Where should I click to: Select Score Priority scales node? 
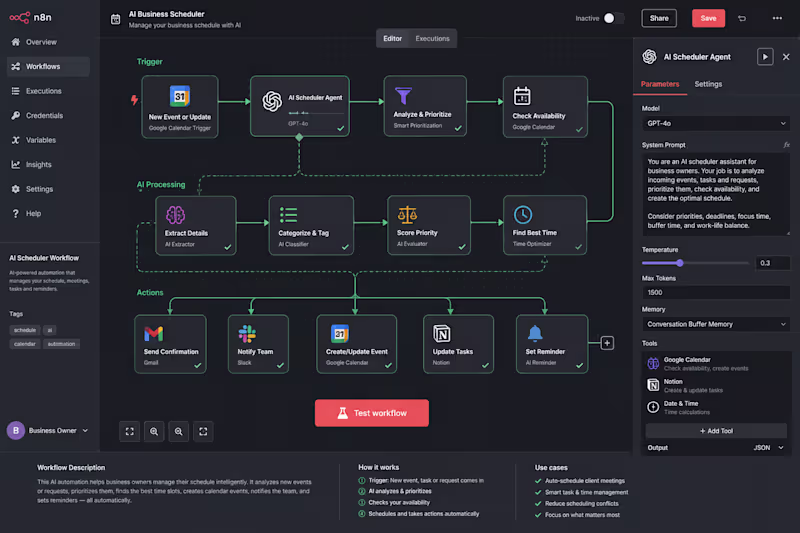[x=429, y=225]
